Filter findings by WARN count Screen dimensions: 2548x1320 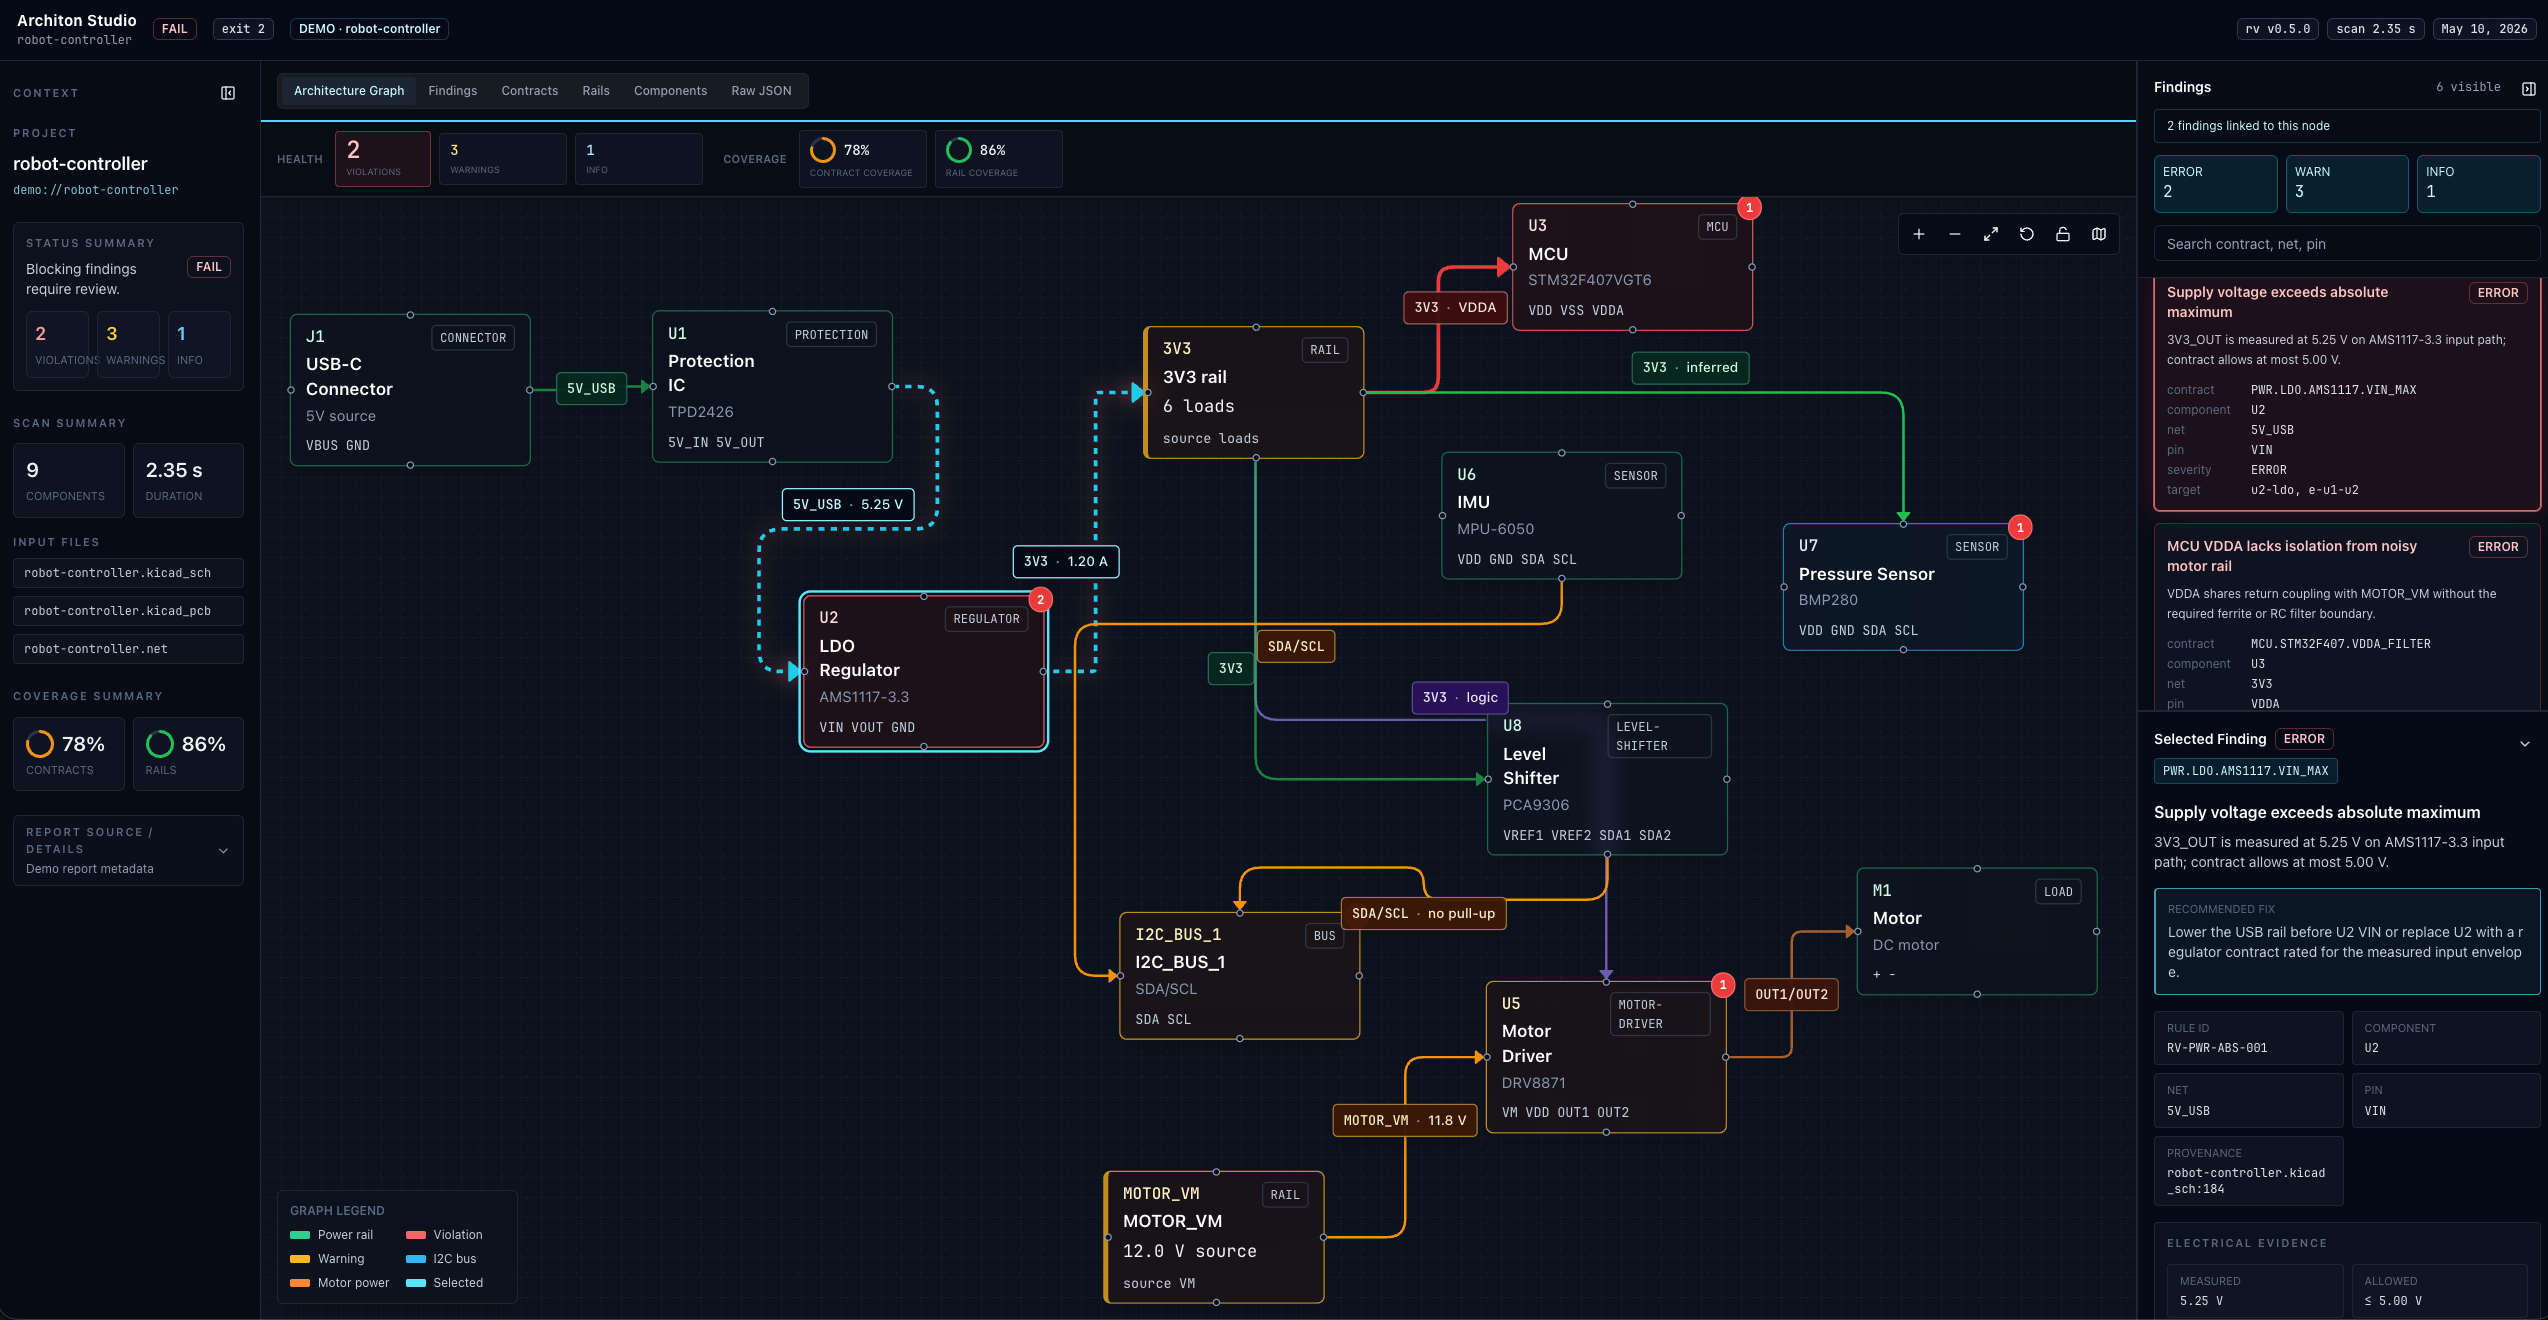(x=2347, y=183)
